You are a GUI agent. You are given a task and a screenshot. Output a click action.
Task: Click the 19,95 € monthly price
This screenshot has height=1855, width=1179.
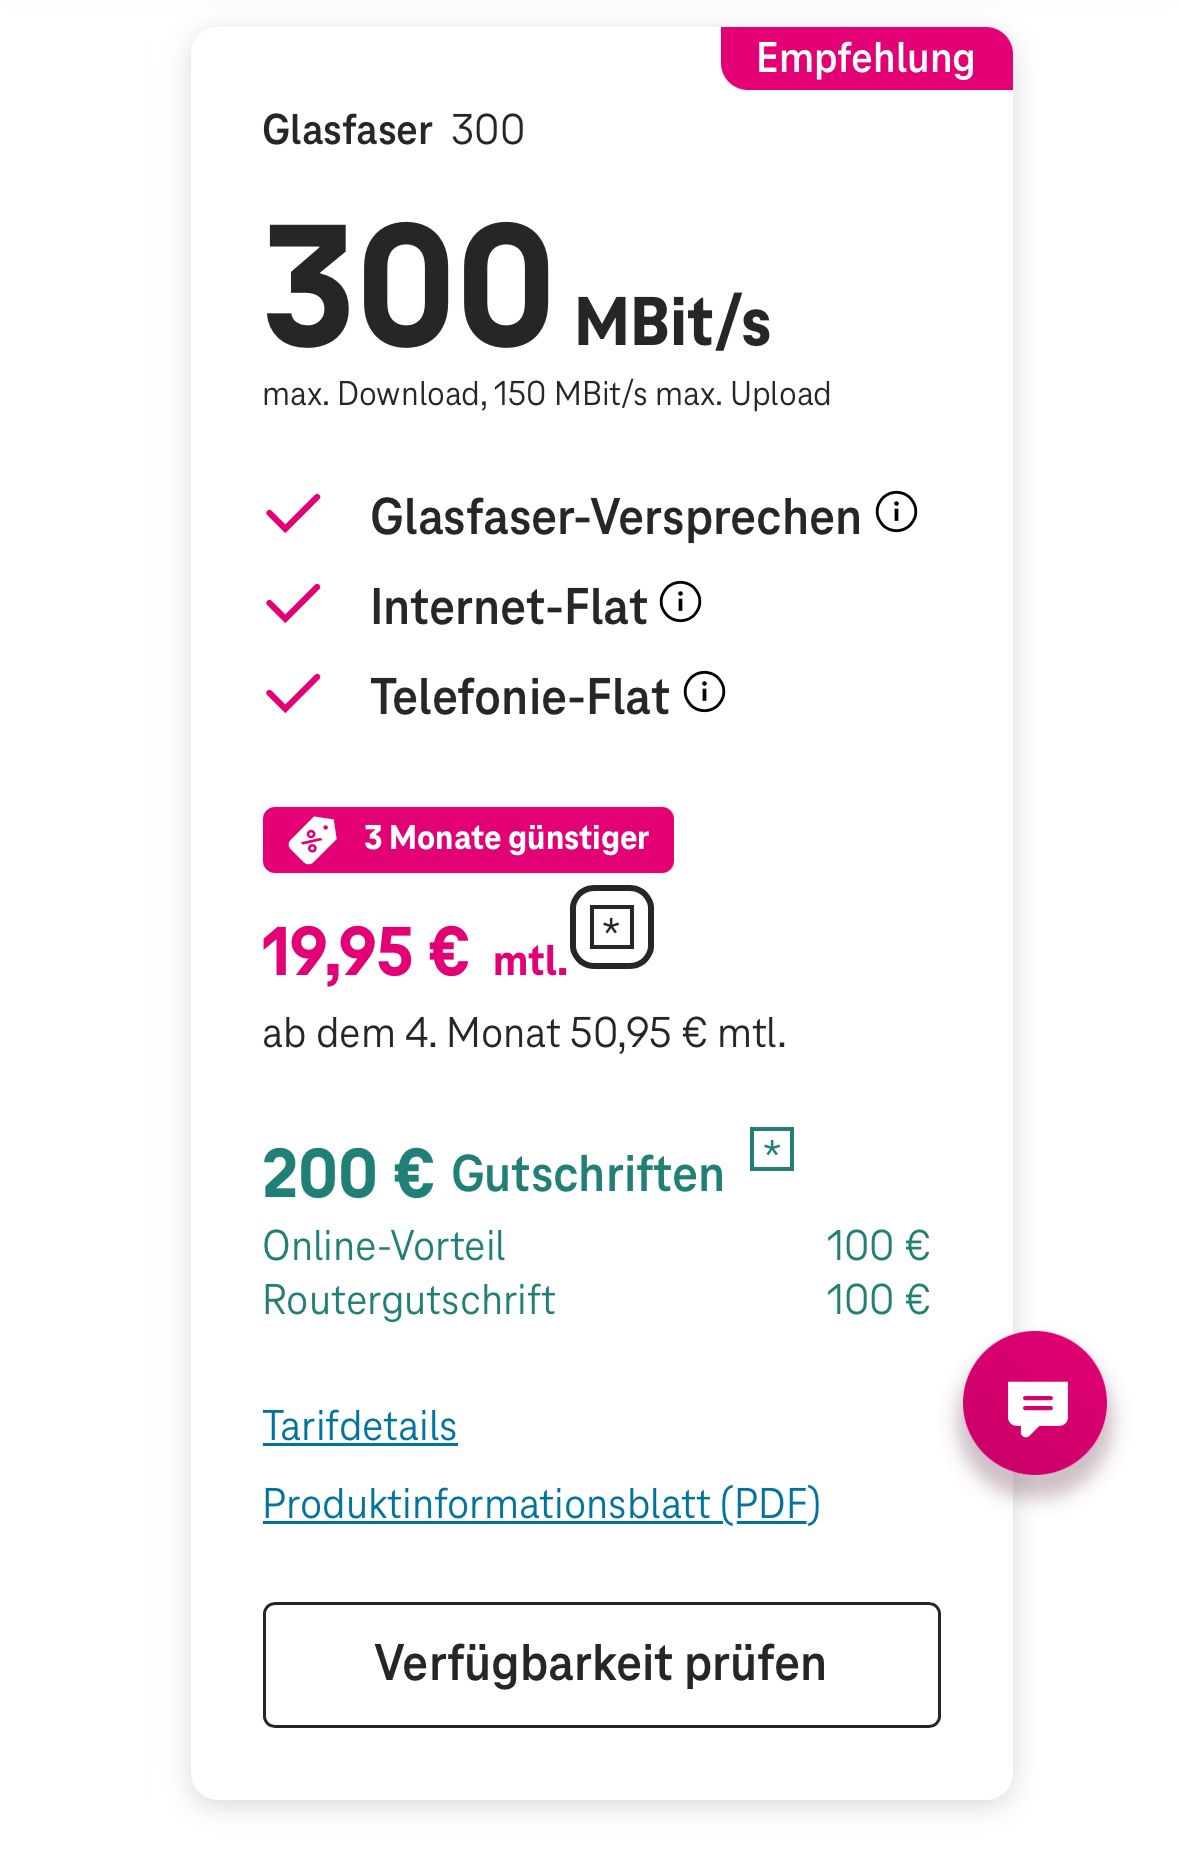click(365, 951)
